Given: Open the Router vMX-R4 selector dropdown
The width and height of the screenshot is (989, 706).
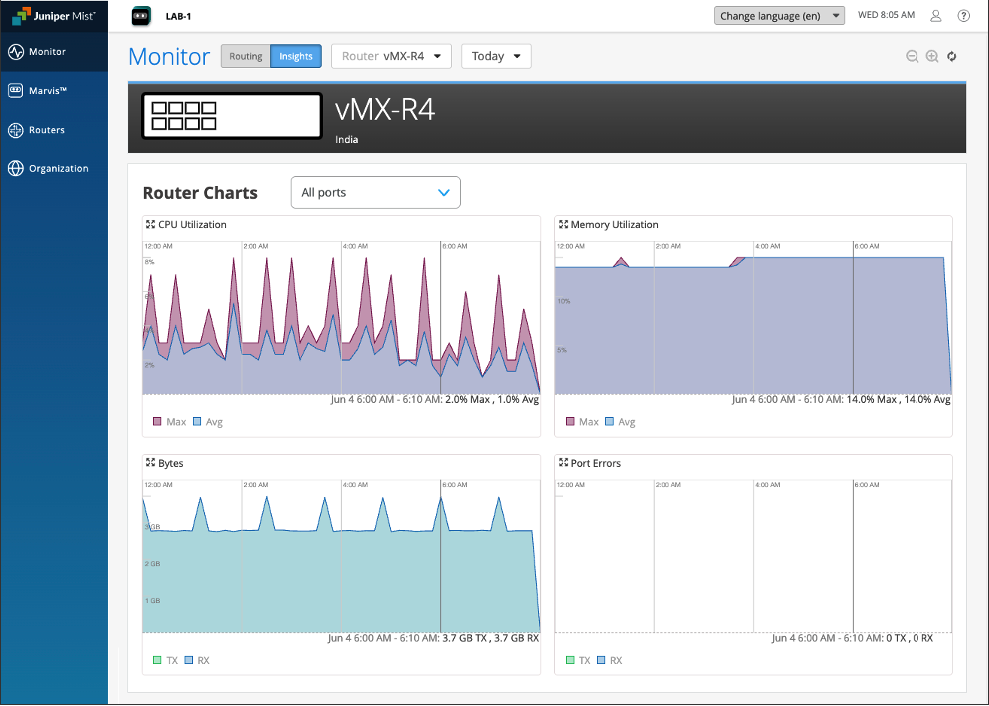Looking at the screenshot, I should 391,56.
